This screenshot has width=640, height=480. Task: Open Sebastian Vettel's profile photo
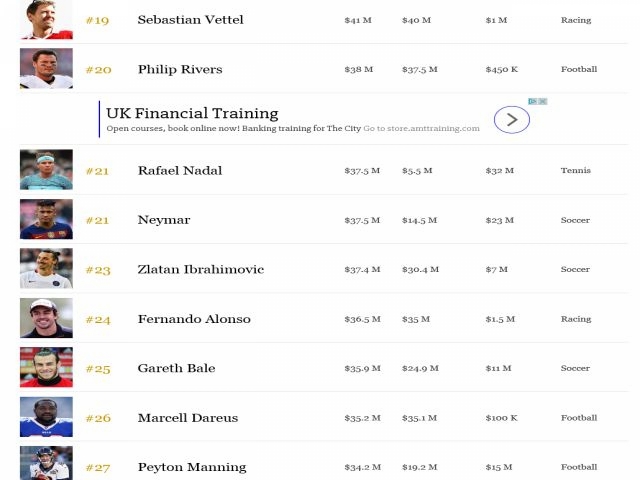coord(46,20)
